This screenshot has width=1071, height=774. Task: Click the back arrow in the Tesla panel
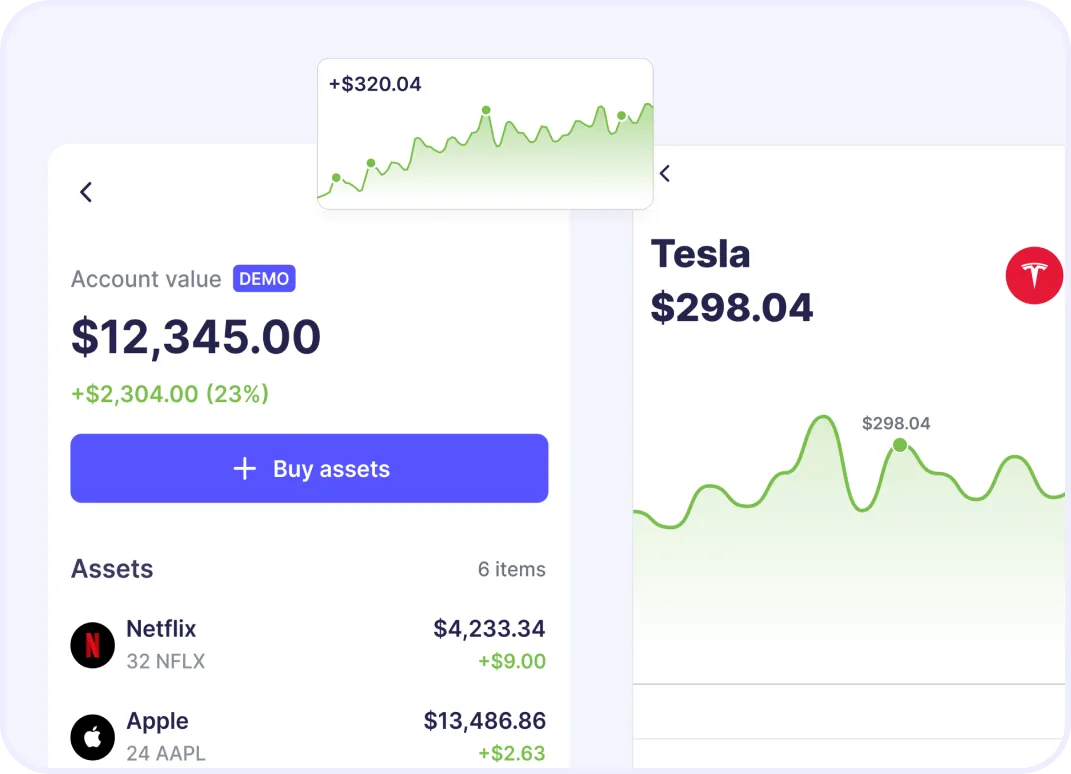(665, 173)
